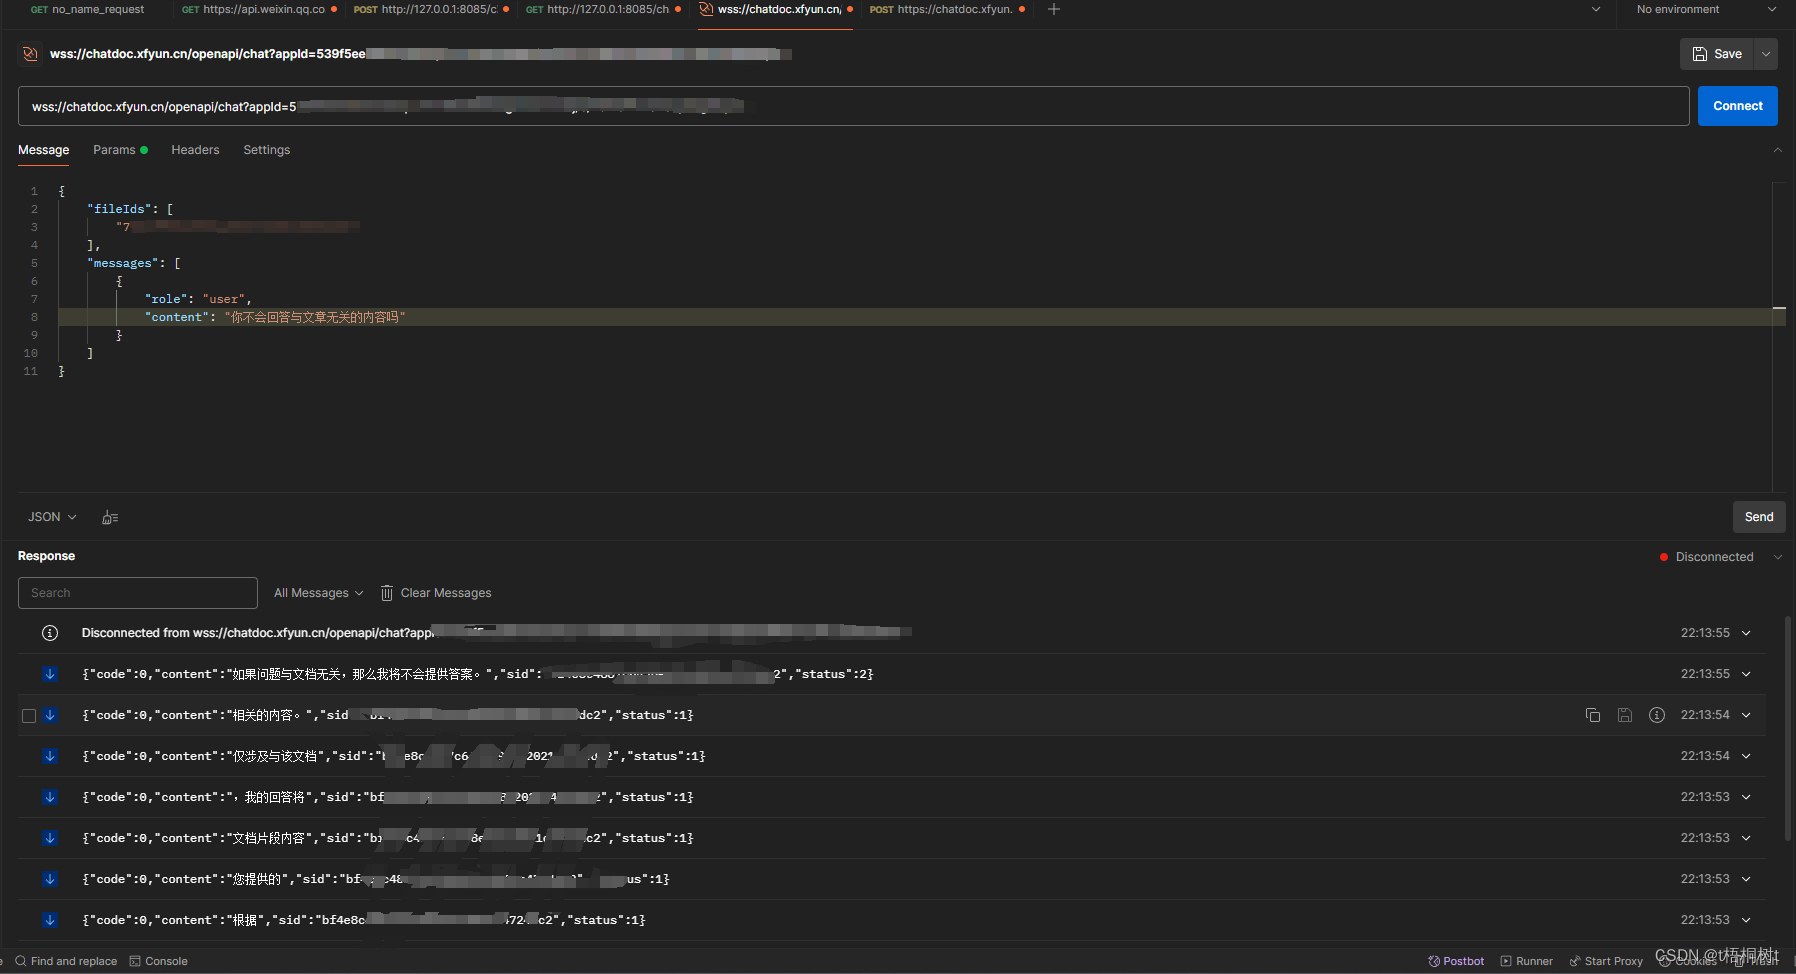Open the Console panel
The width and height of the screenshot is (1796, 974).
[158, 961]
